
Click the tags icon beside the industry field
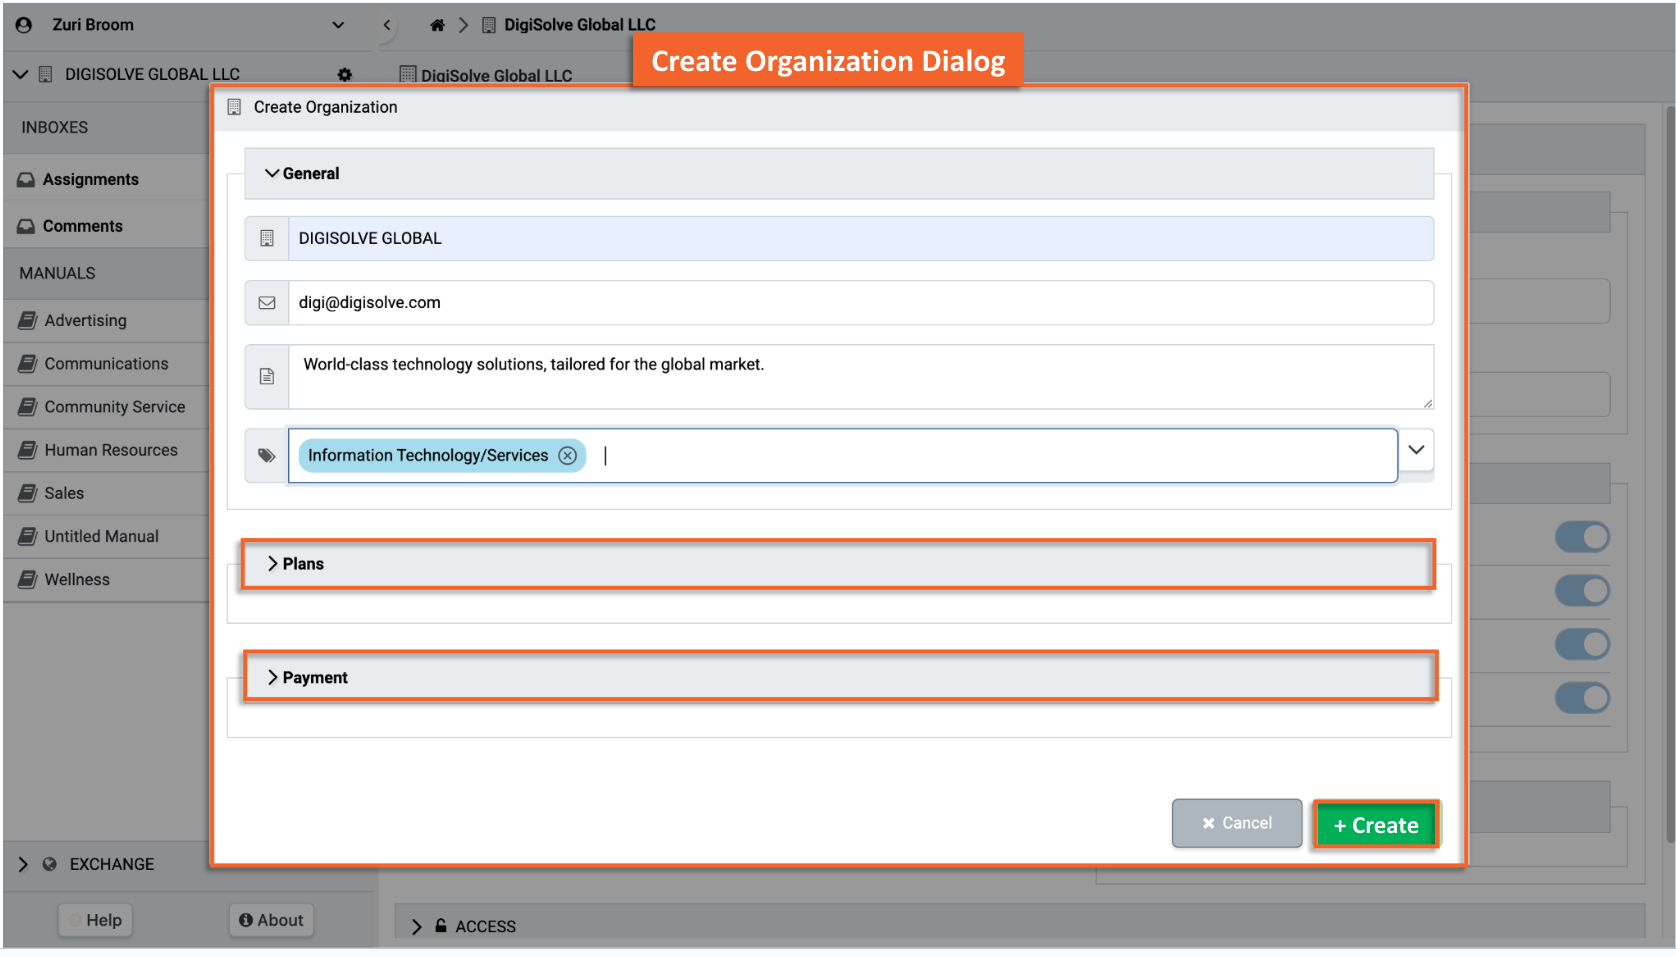tap(267, 456)
